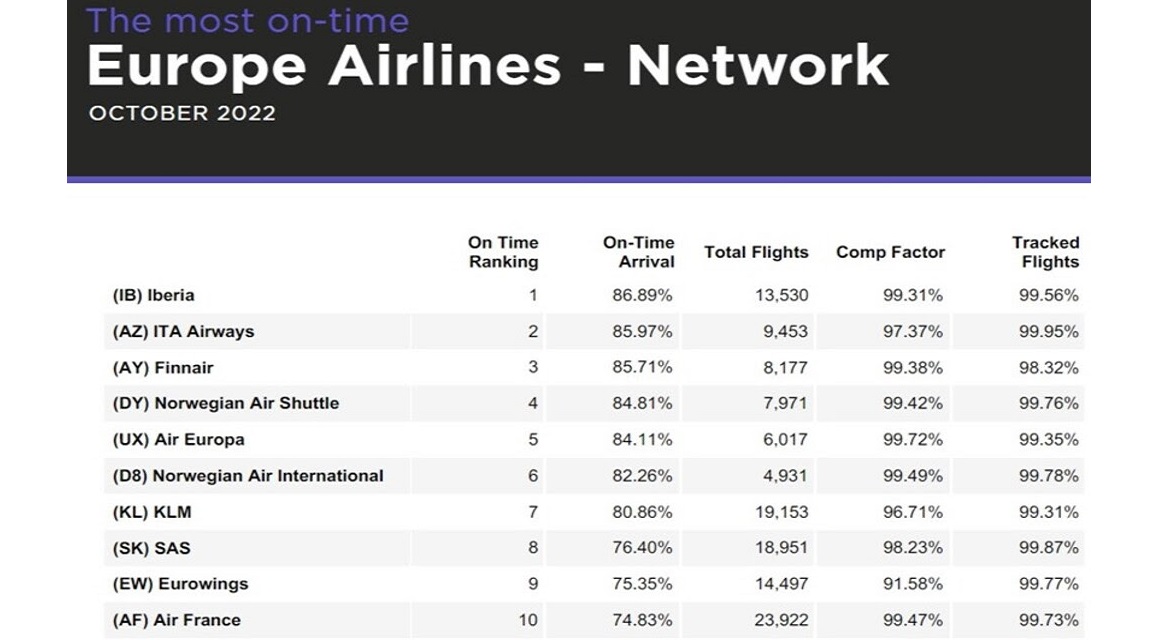Select the (AY) Finnair row label
Image resolution: width=1152 pixels, height=640 pixels.
162,367
